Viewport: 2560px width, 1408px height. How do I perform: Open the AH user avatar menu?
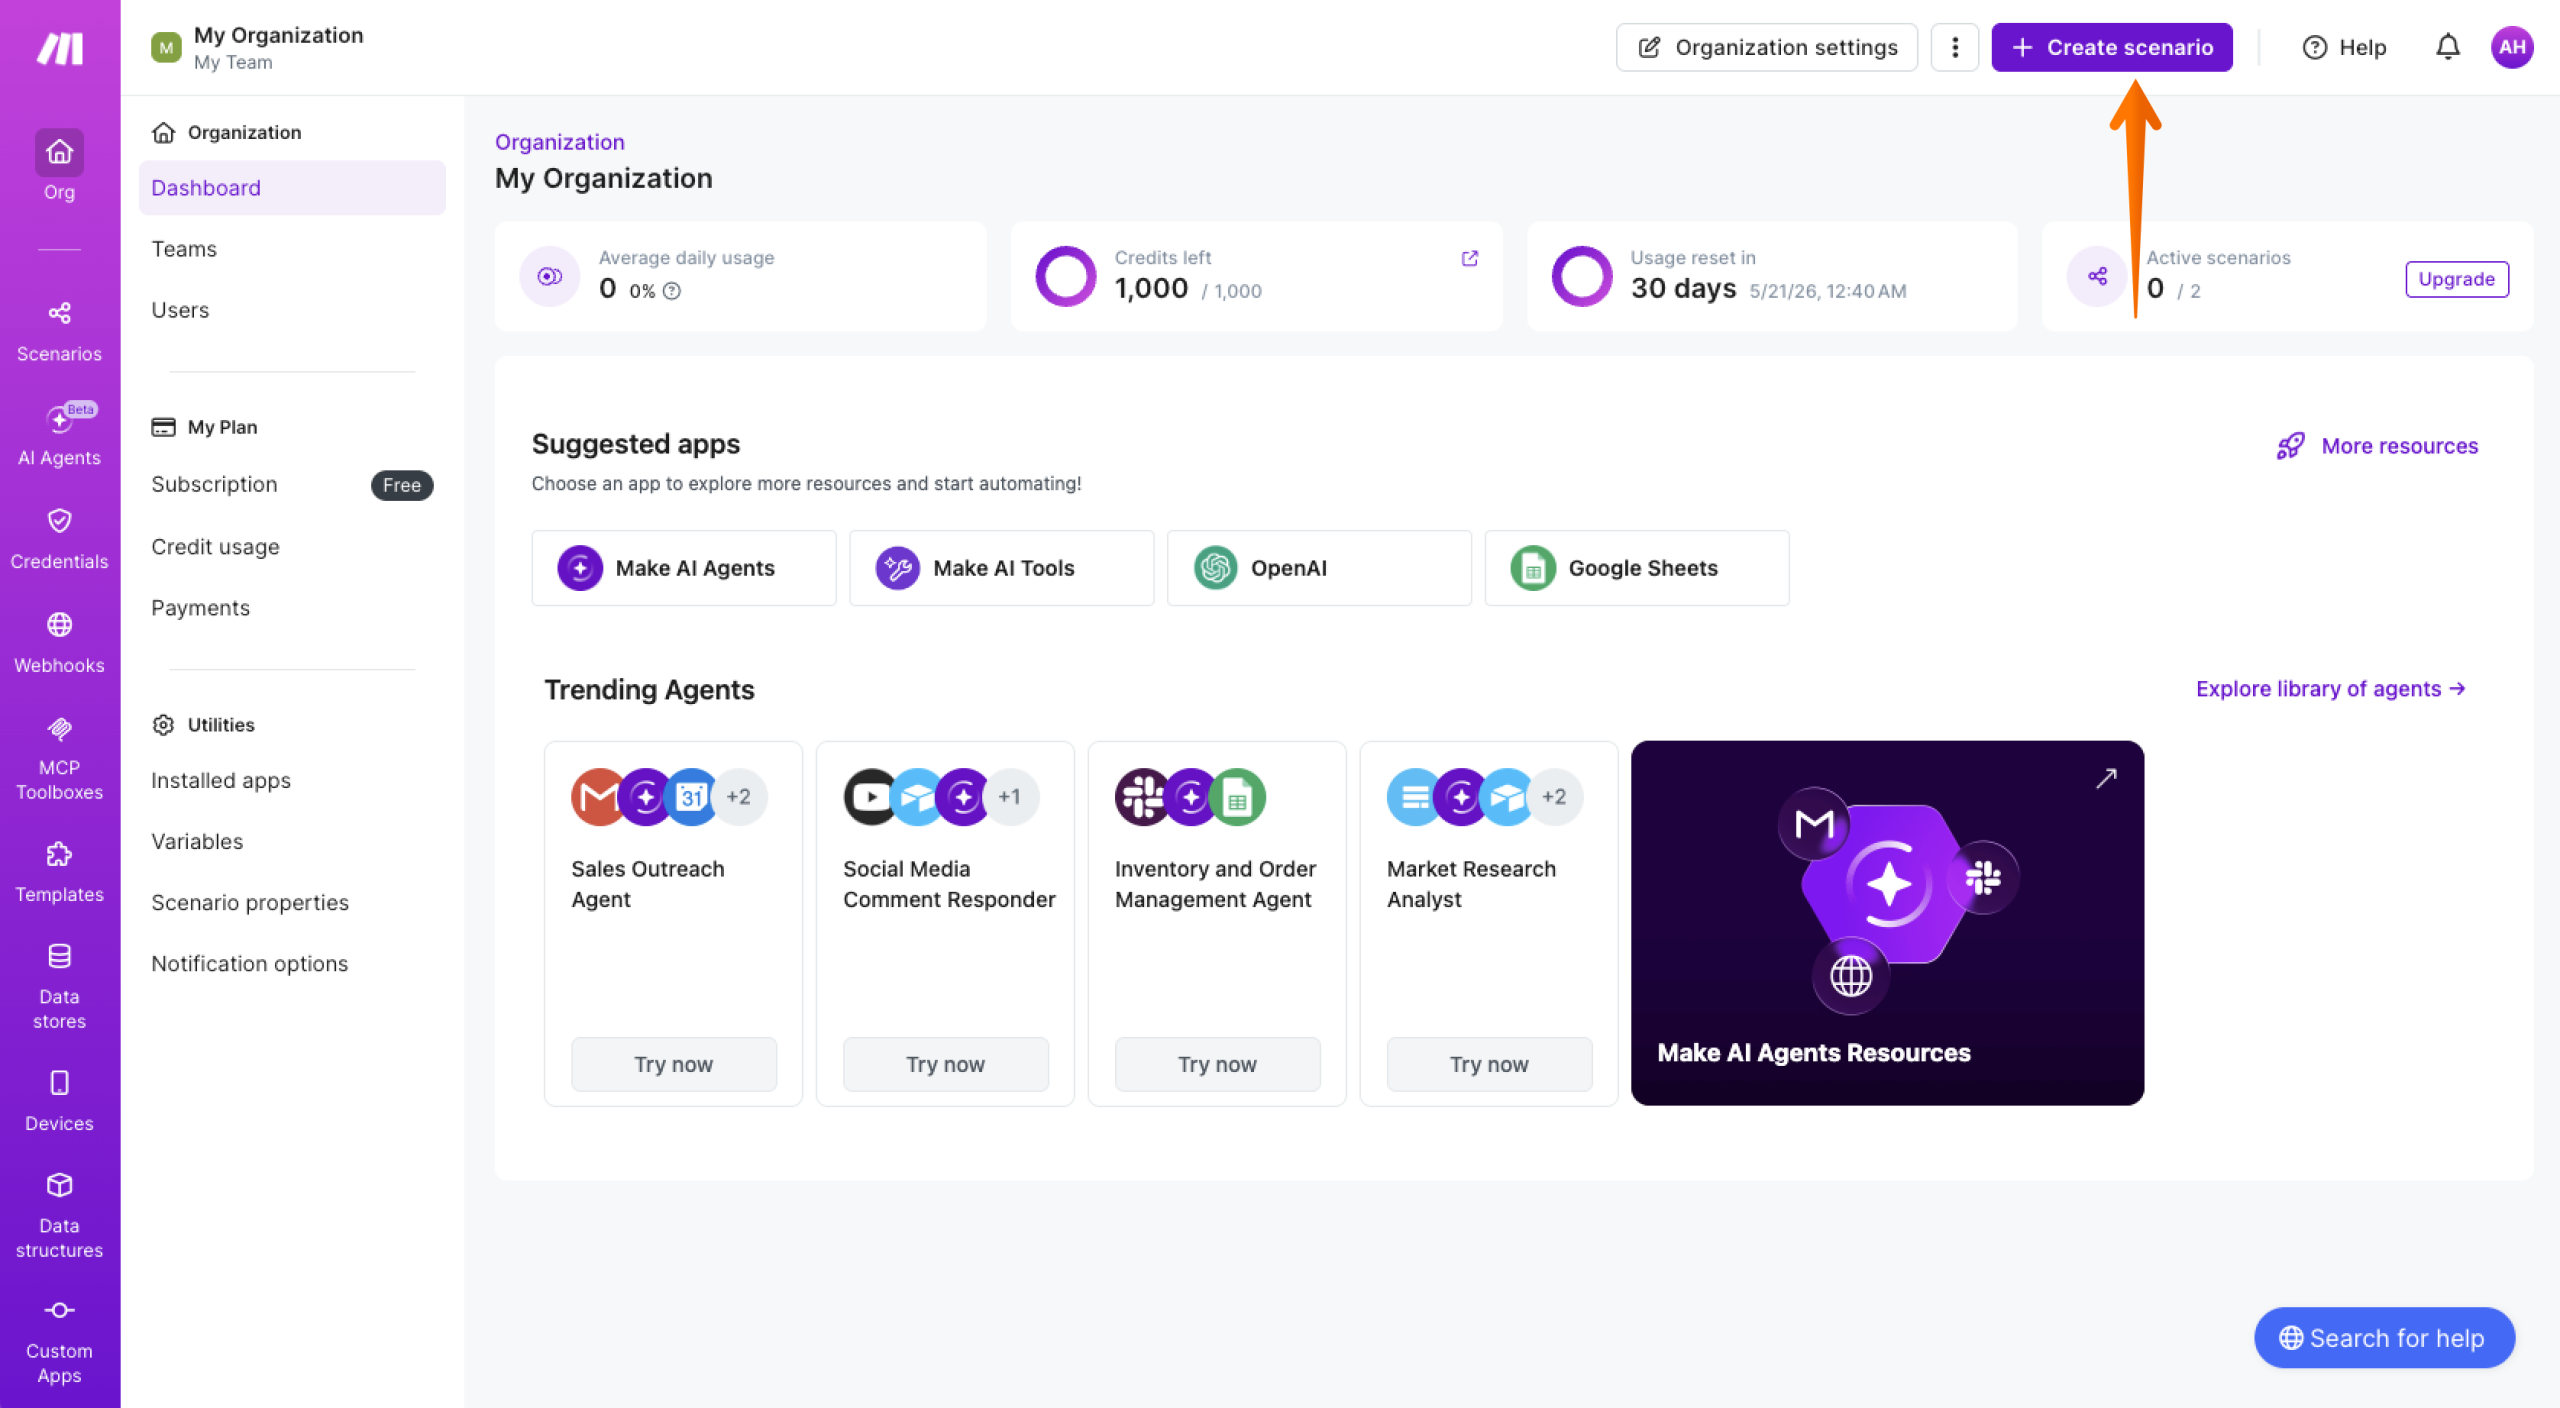tap(2511, 47)
